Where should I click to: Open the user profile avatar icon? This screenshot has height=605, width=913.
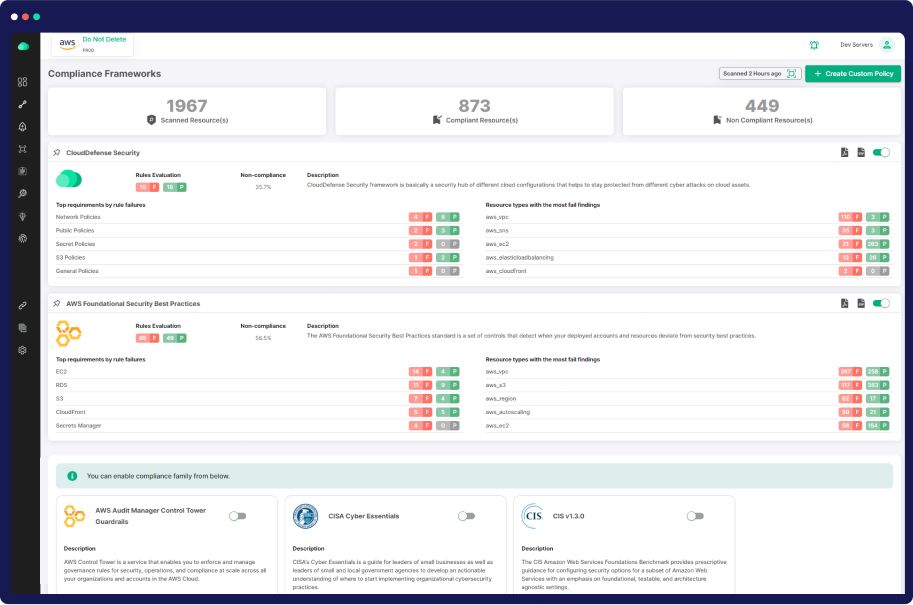point(886,45)
